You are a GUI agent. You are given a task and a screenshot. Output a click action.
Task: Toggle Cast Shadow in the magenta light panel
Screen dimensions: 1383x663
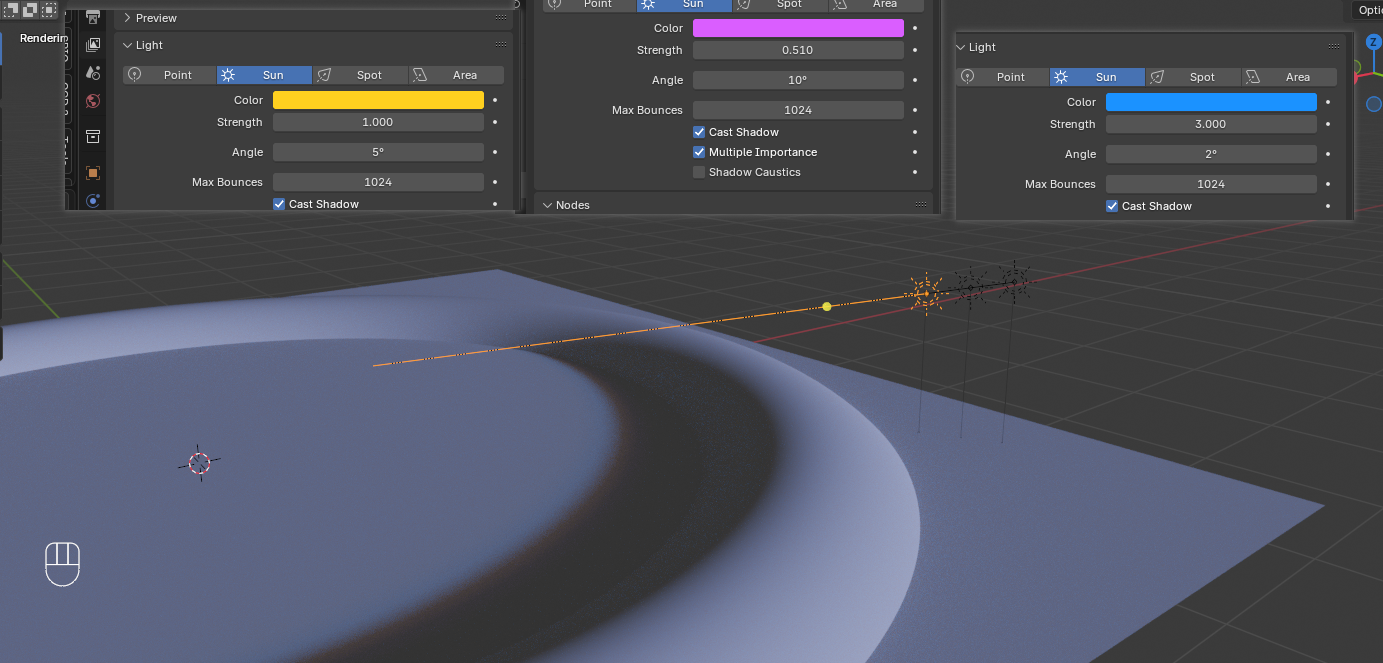[699, 132]
